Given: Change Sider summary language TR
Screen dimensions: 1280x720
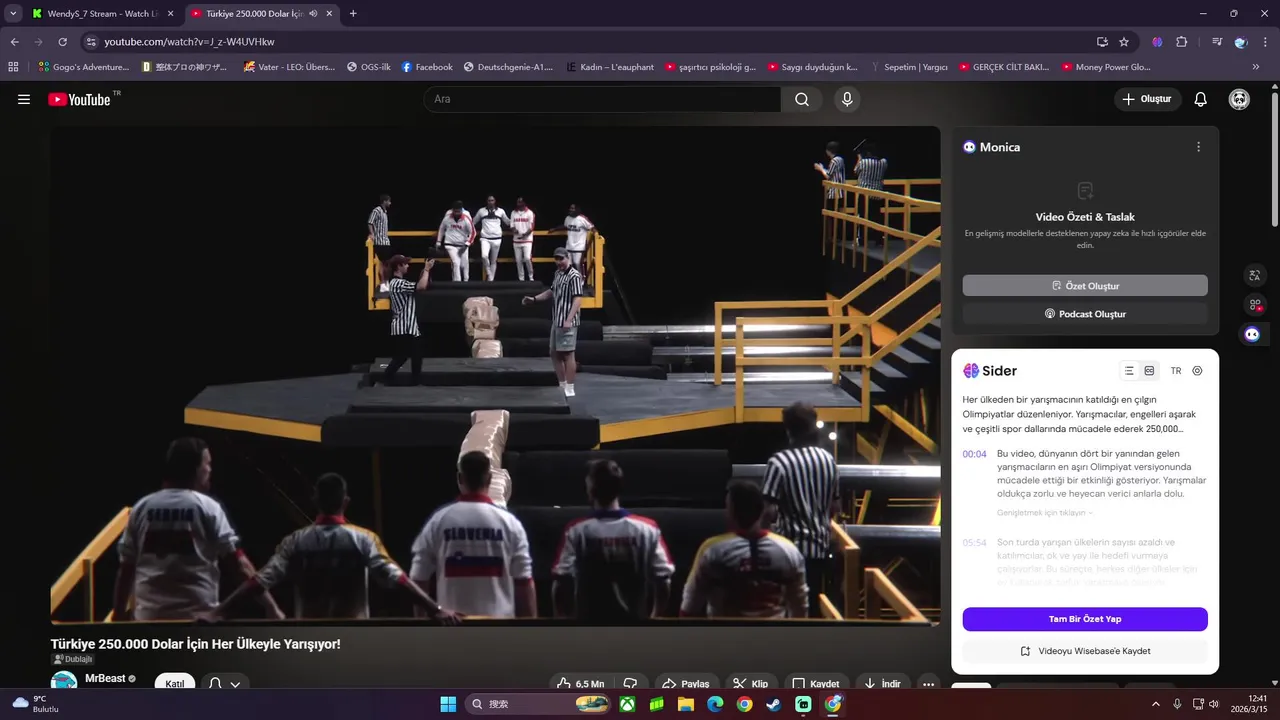Looking at the screenshot, I should (1176, 371).
